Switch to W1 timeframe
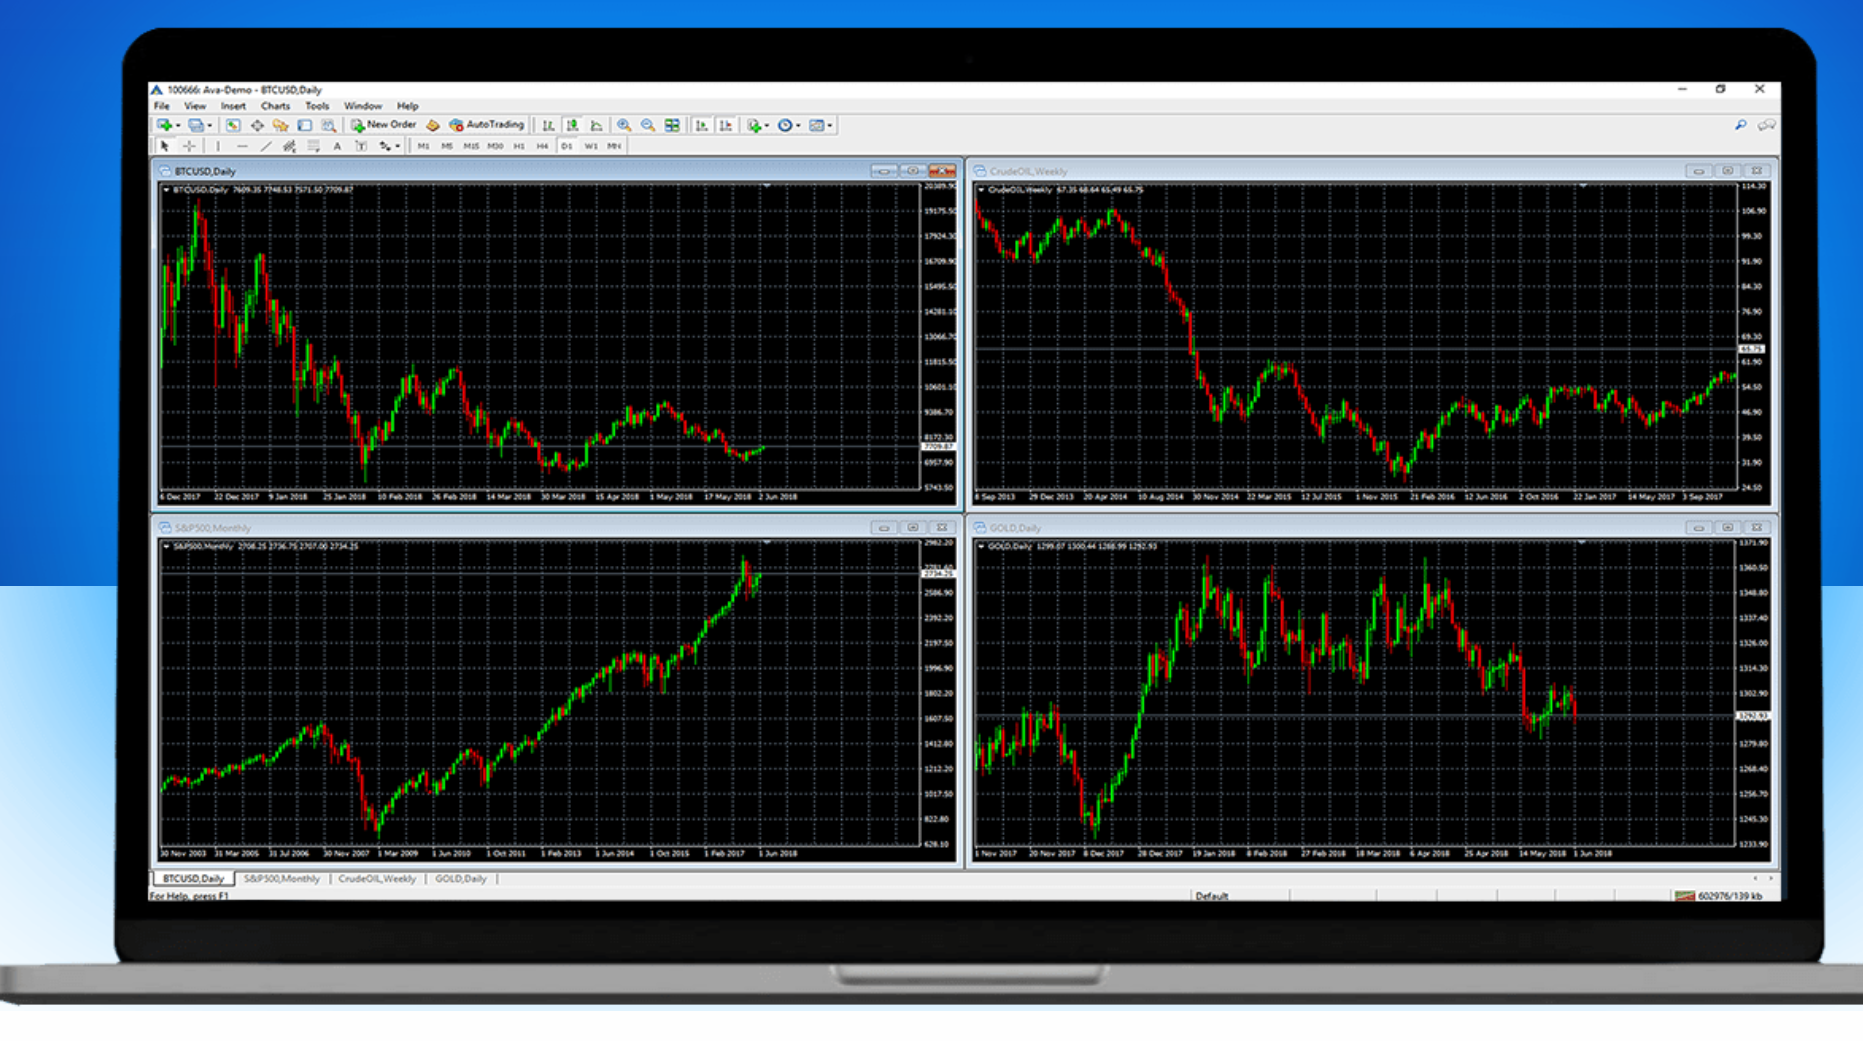Screen dimensions: 1863x1041 (x=591, y=146)
